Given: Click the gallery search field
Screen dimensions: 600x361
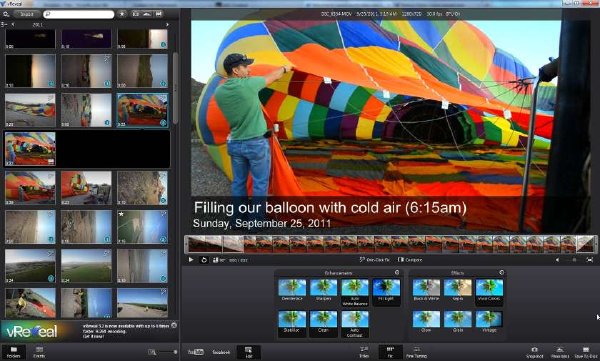Looking at the screenshot, I should (79, 14).
